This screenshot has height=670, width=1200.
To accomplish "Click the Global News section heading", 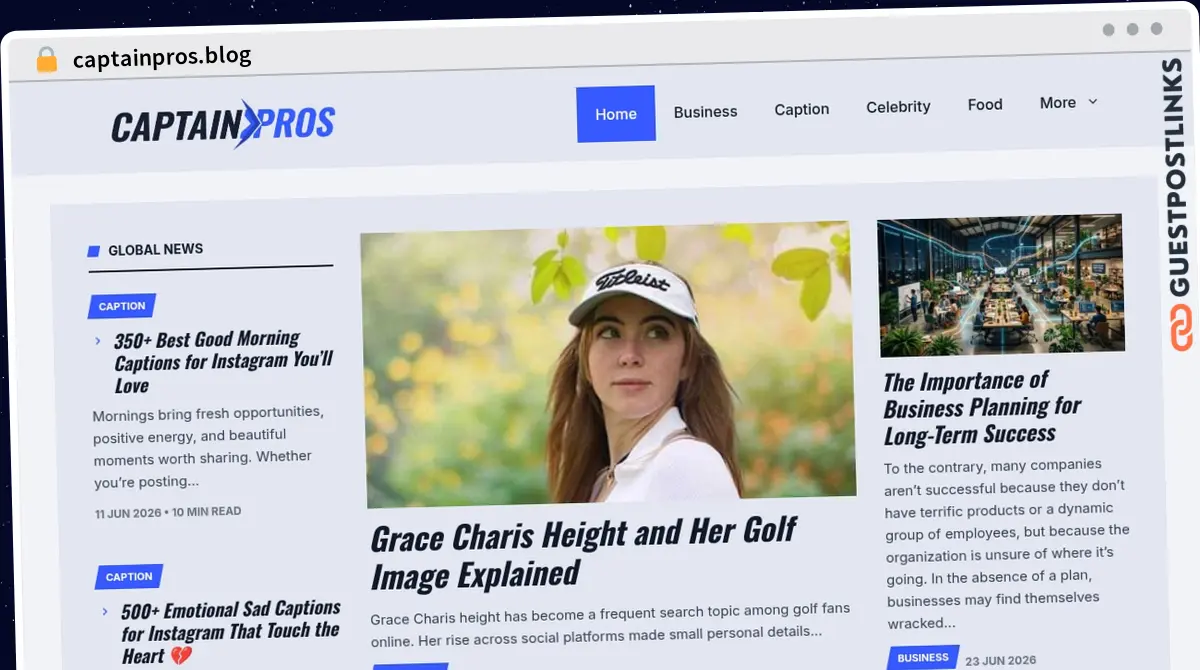I will tap(155, 249).
